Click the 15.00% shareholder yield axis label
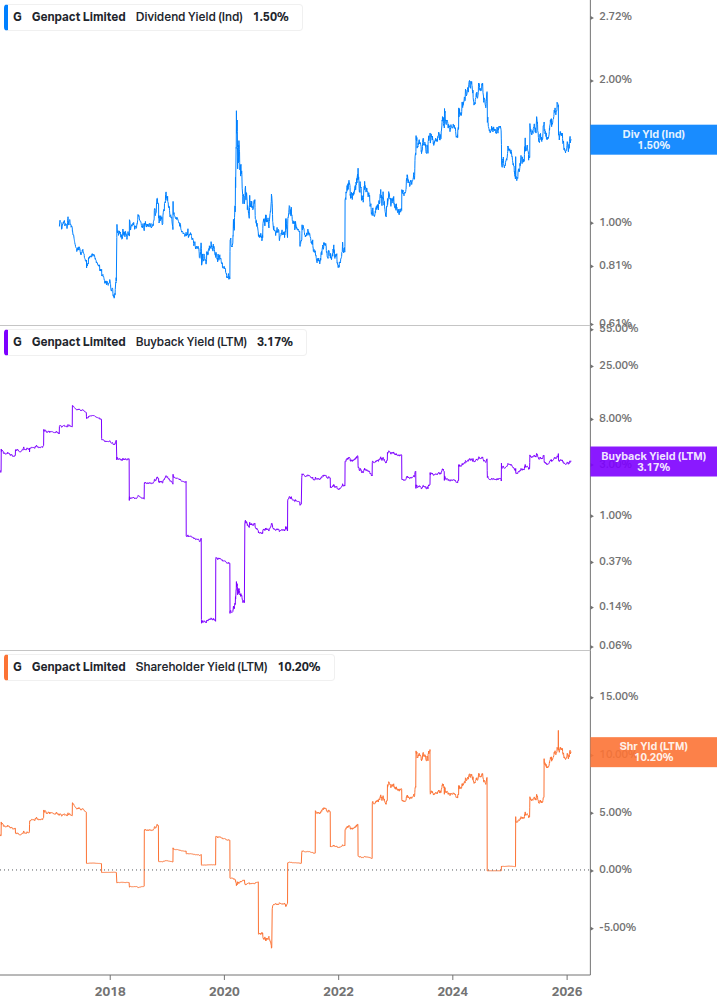Viewport: 717px width, 1005px height. pos(618,697)
